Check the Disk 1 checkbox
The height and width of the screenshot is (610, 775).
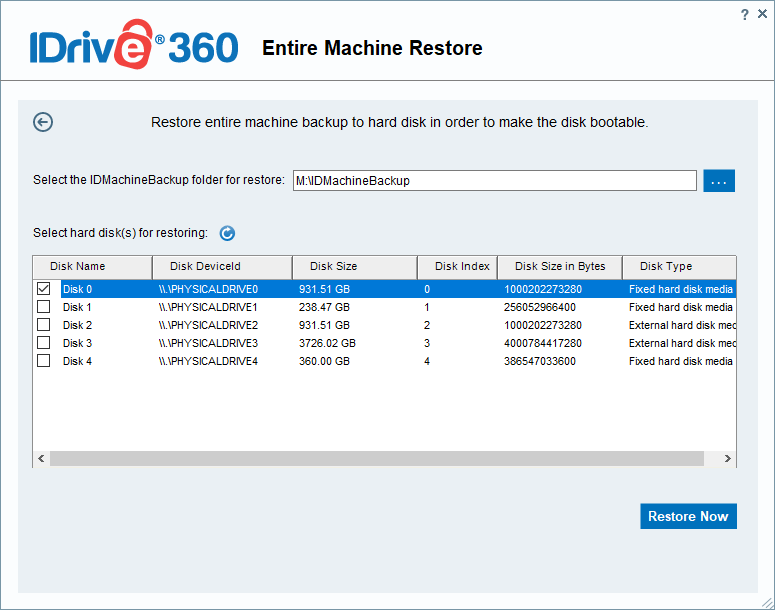(43, 307)
